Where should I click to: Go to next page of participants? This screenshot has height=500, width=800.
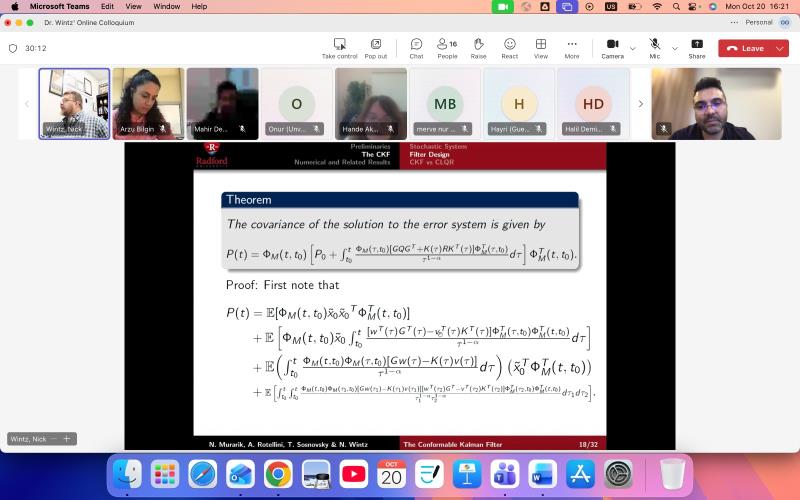640,103
